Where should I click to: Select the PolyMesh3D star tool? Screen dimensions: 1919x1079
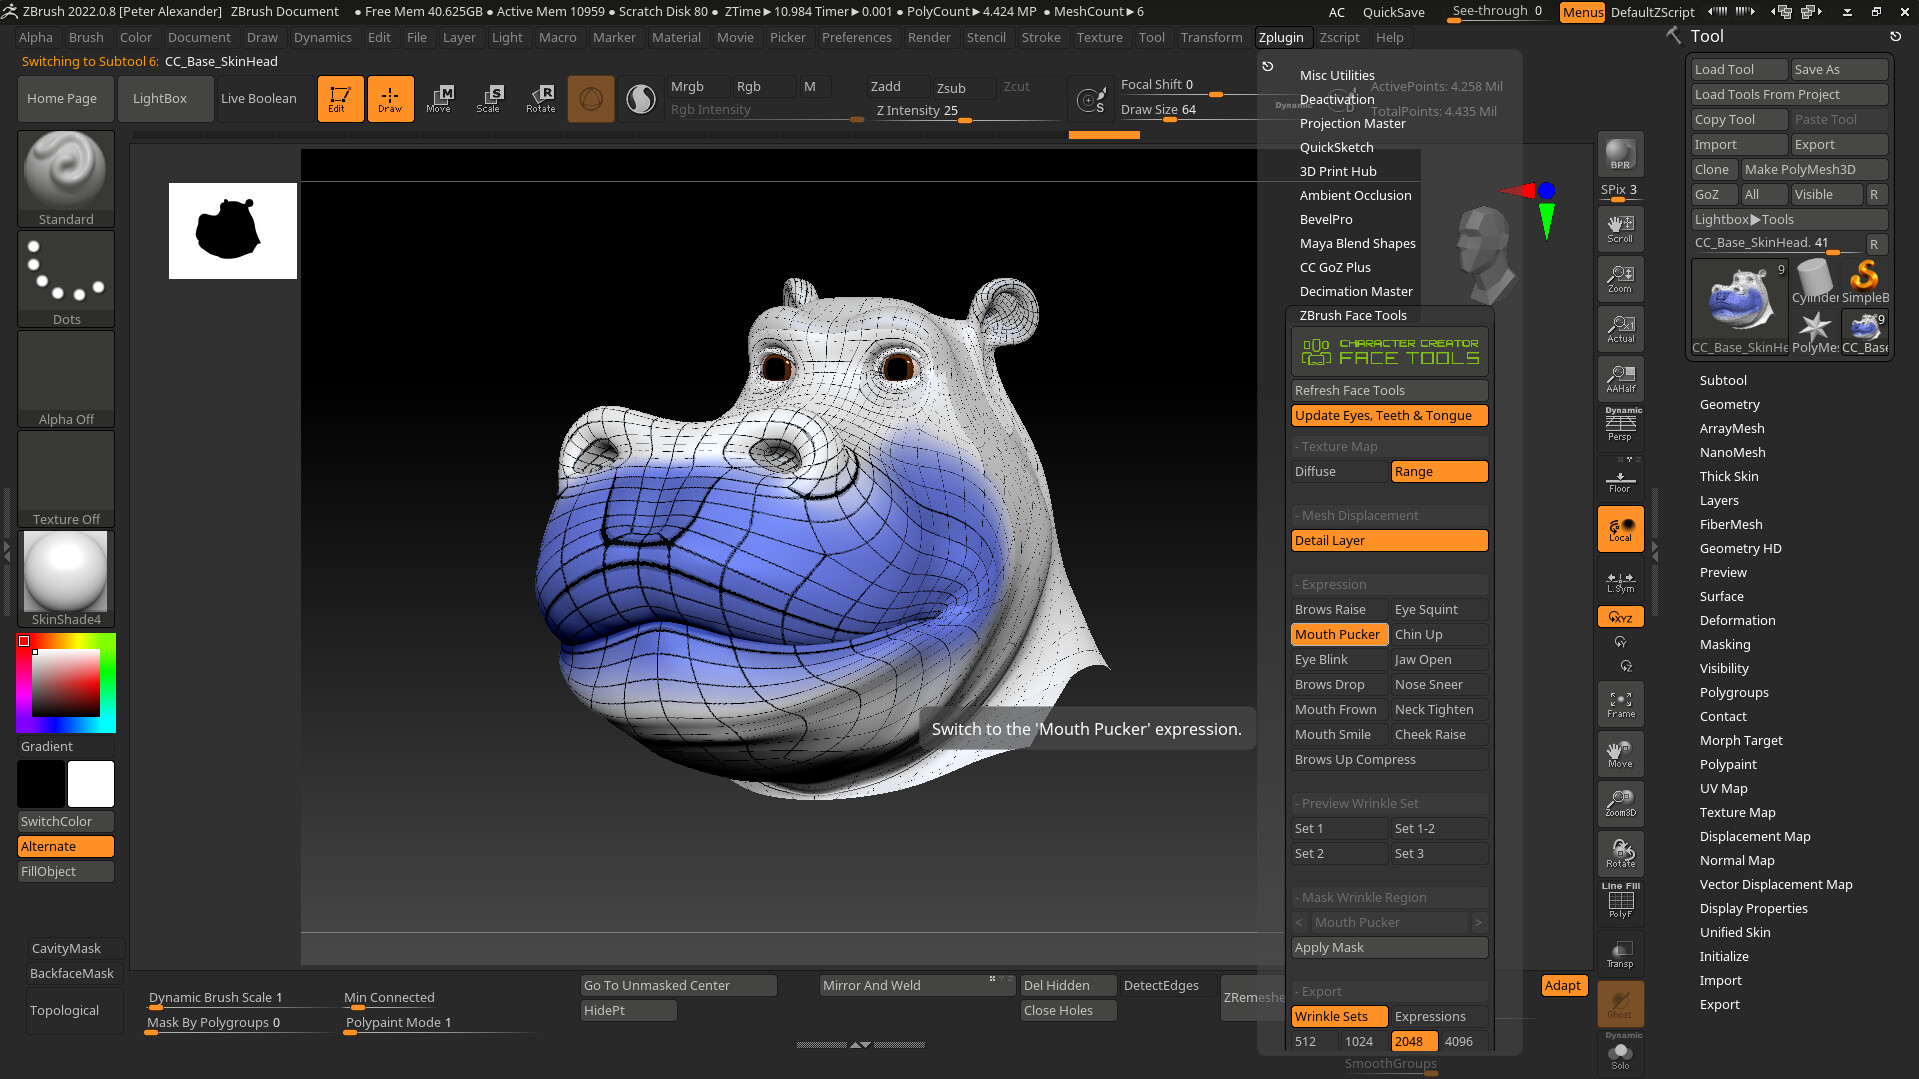coord(1815,333)
